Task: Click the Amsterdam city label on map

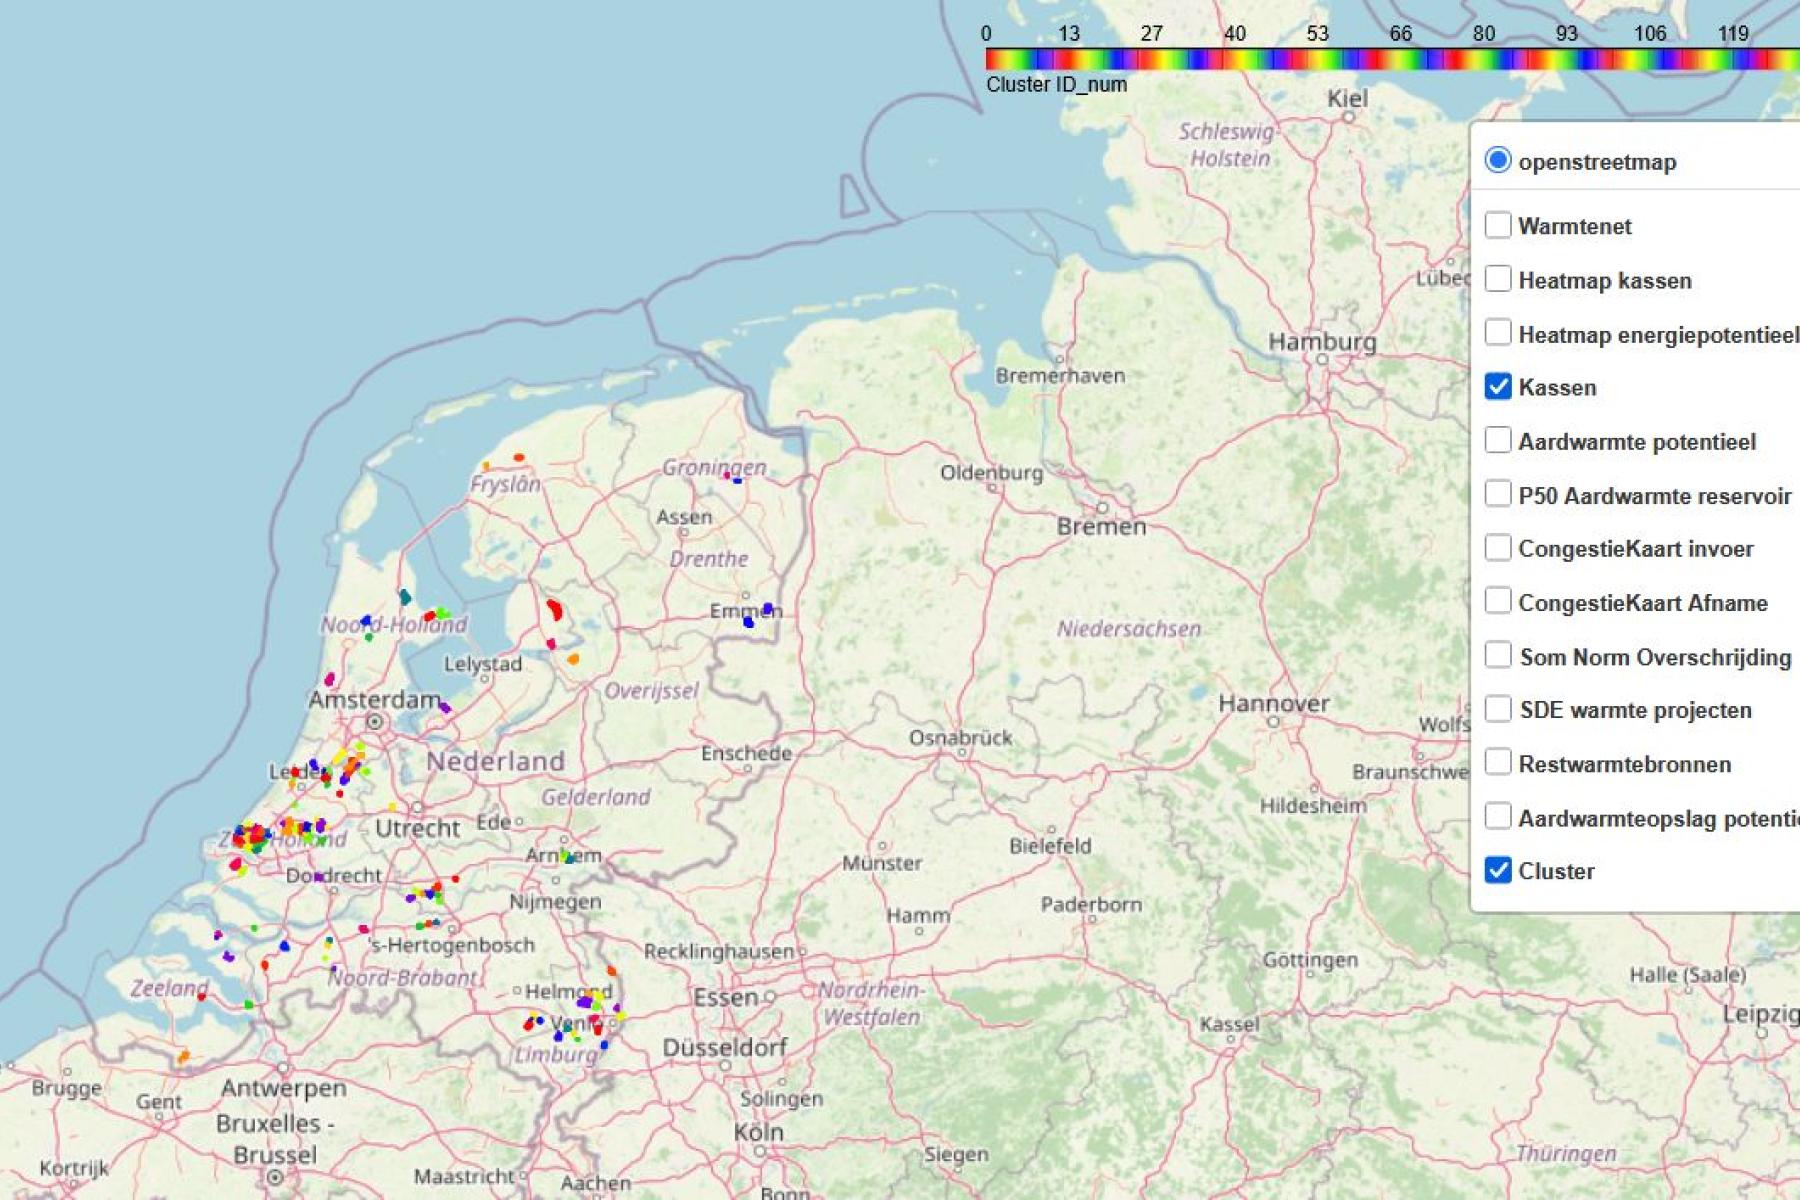Action: pyautogui.click(x=374, y=699)
